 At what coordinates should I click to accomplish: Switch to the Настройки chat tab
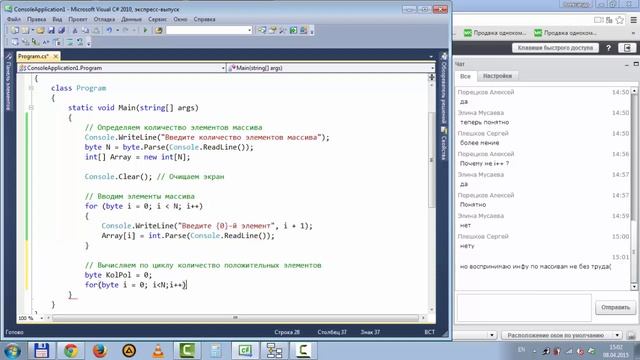(497, 76)
